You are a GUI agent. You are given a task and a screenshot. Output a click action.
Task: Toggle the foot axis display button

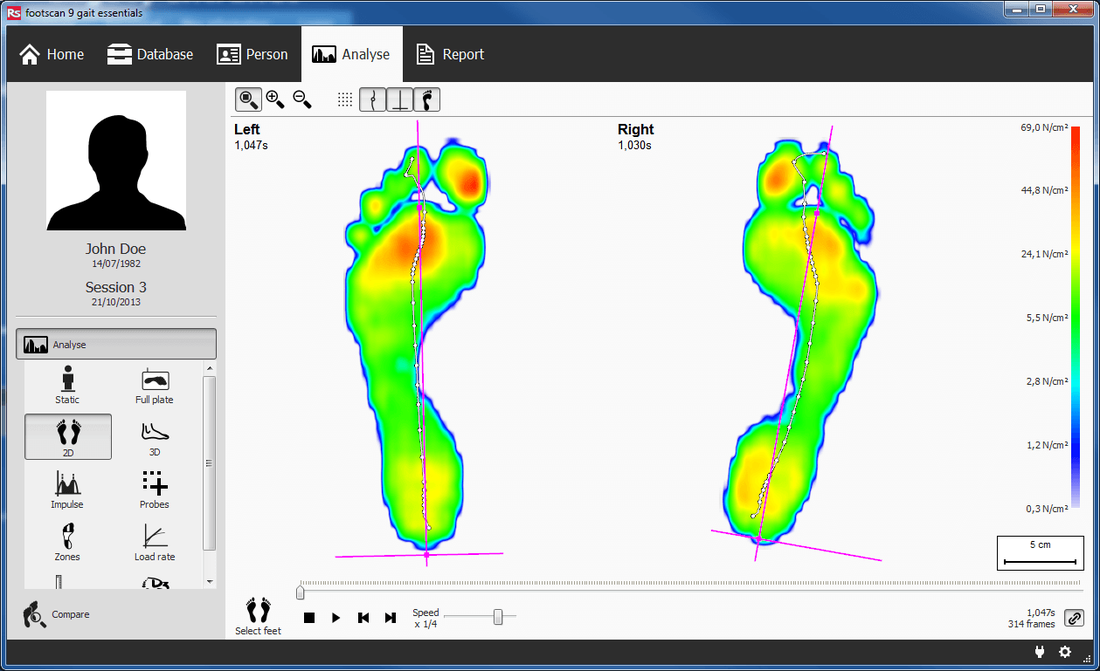pyautogui.click(x=400, y=100)
